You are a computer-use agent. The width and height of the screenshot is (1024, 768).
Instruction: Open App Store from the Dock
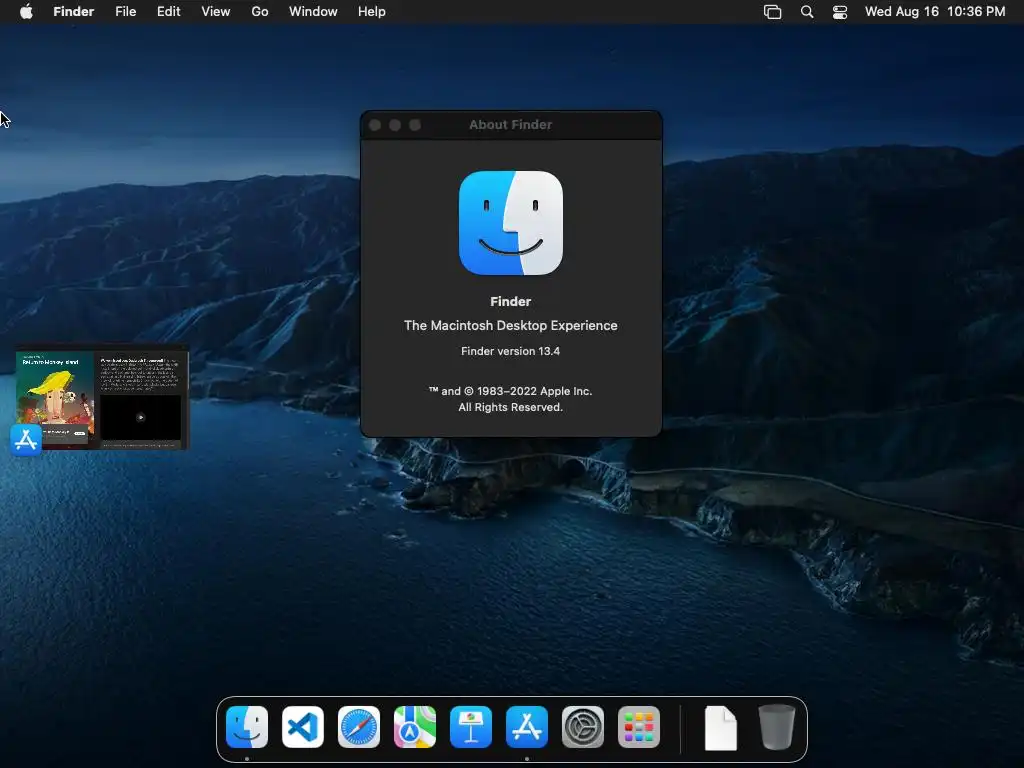pyautogui.click(x=527, y=727)
